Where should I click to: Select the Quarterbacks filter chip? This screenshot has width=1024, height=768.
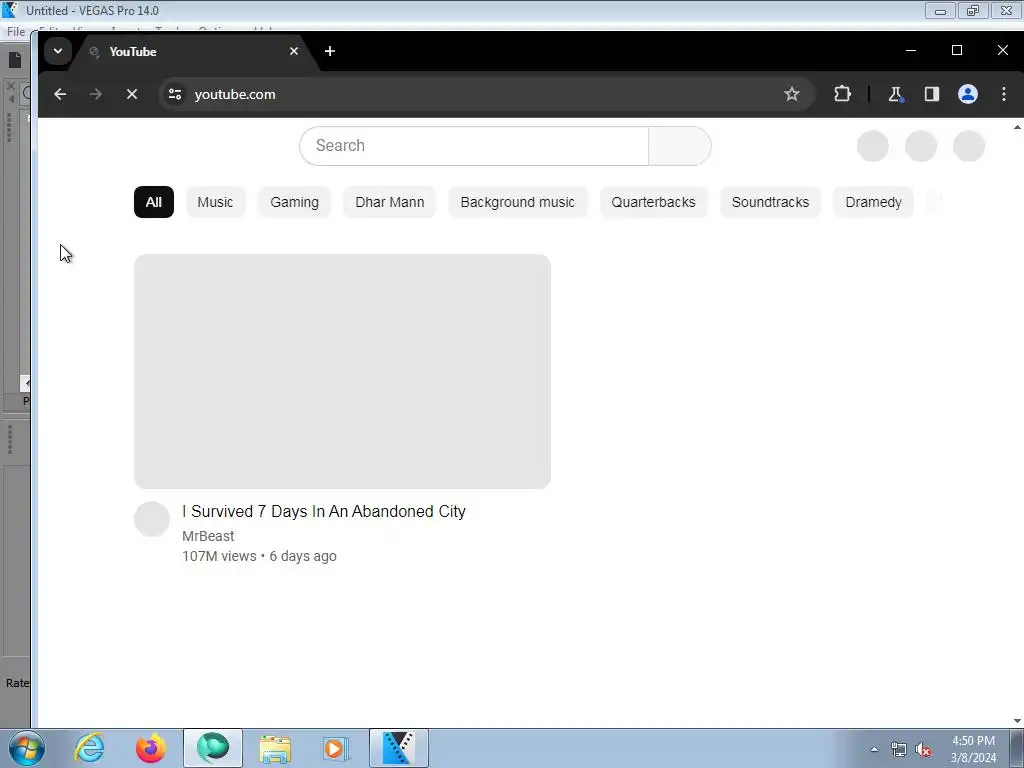(x=653, y=202)
